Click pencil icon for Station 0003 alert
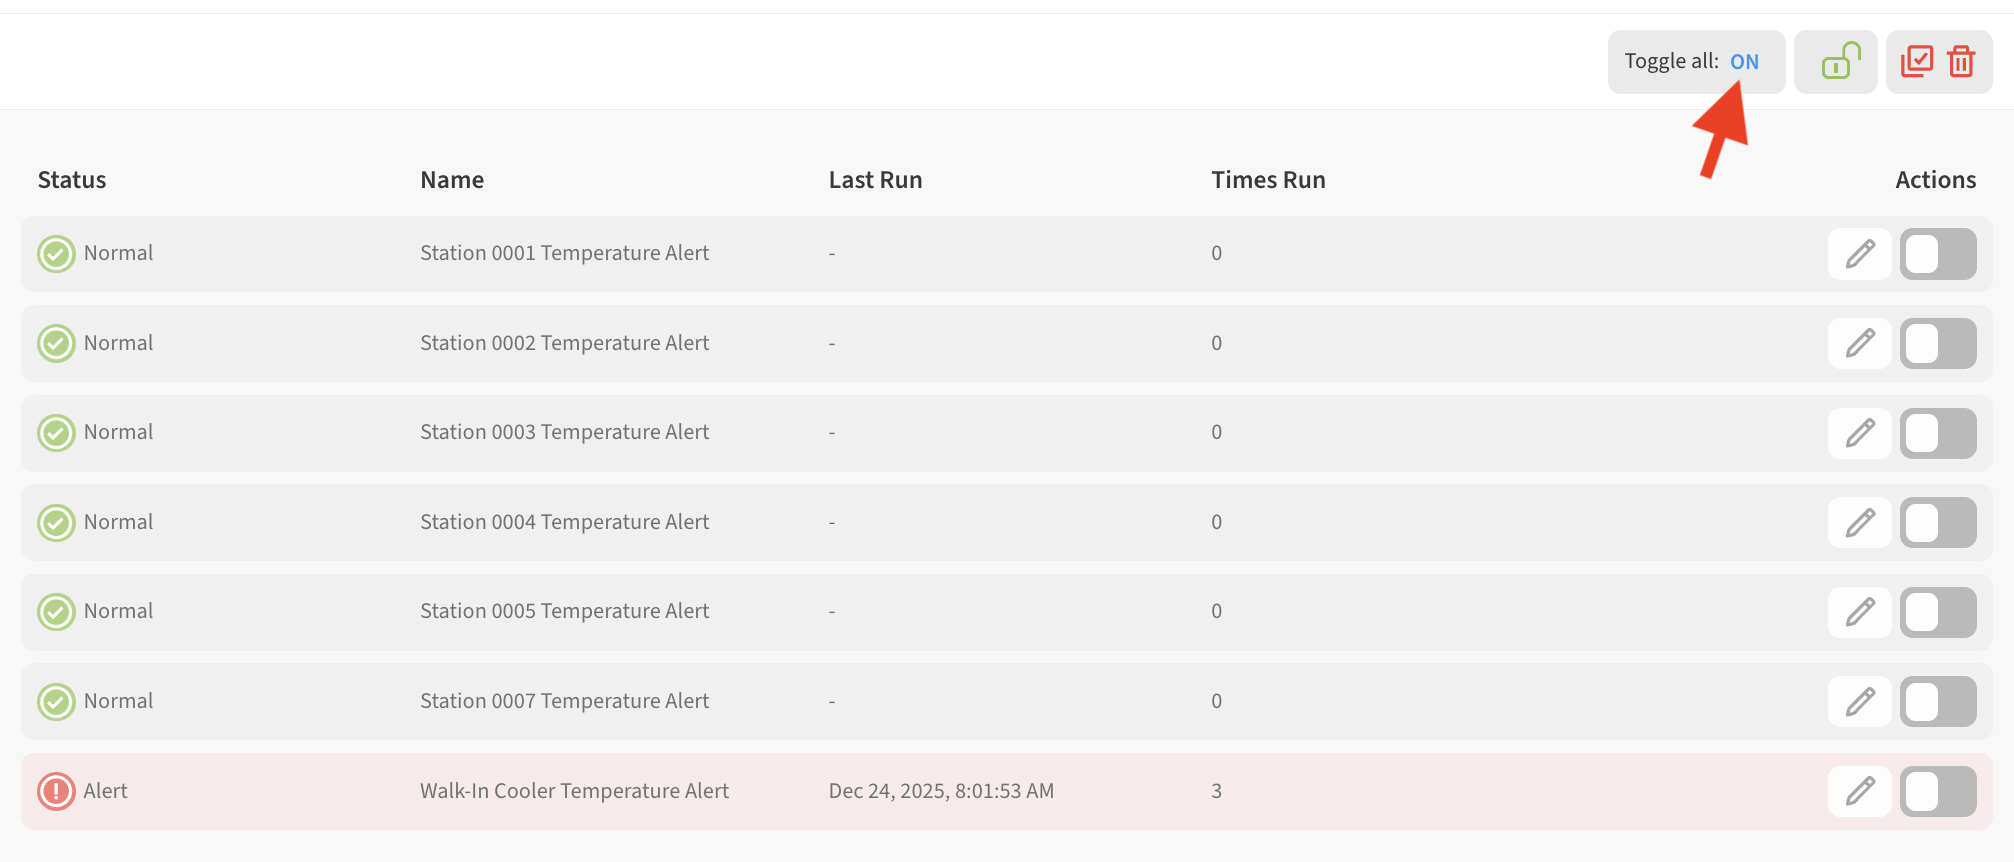The width and height of the screenshot is (2014, 862). coord(1859,433)
